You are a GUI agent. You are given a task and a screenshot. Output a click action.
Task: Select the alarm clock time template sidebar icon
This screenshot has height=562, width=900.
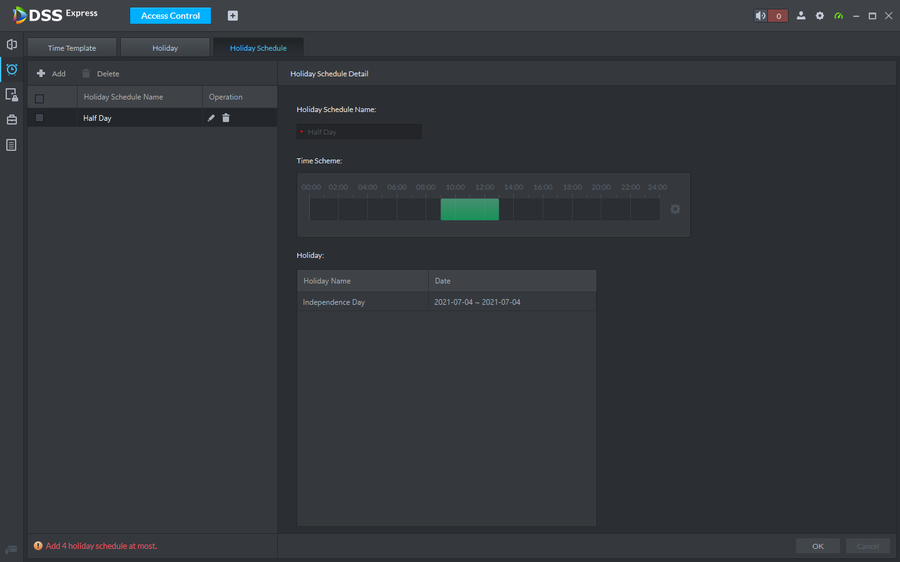click(11, 69)
